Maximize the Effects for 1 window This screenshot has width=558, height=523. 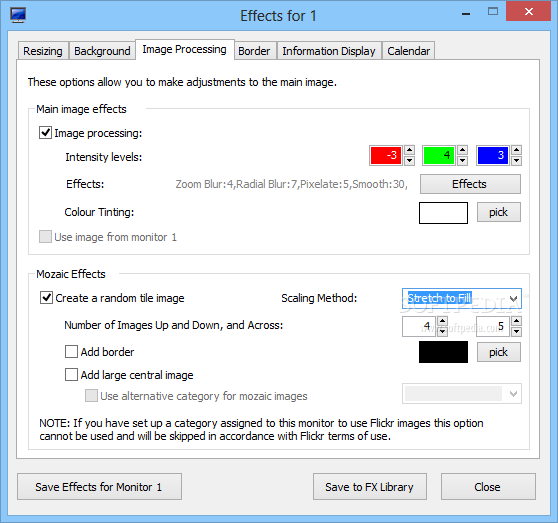(493, 12)
